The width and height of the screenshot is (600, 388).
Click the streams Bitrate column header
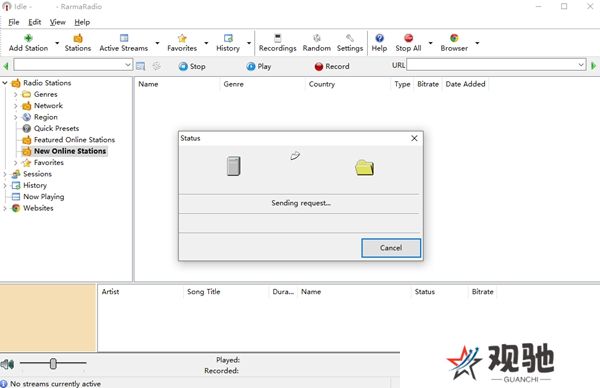pos(482,292)
